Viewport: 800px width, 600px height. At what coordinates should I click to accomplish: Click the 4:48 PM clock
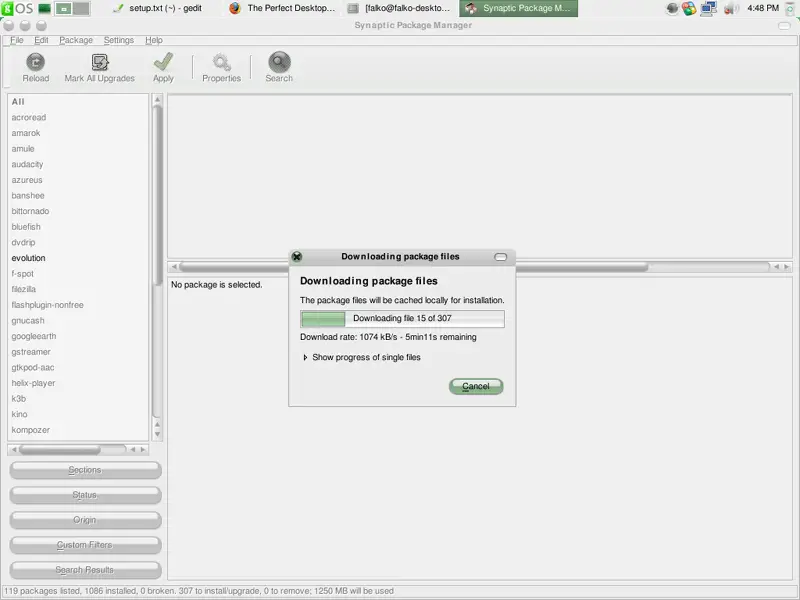click(x=763, y=8)
